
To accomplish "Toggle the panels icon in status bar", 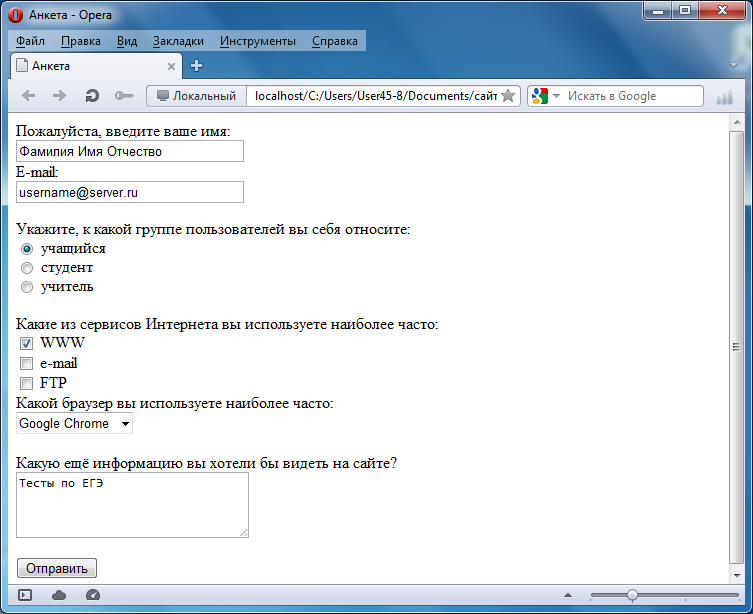I will click(25, 595).
